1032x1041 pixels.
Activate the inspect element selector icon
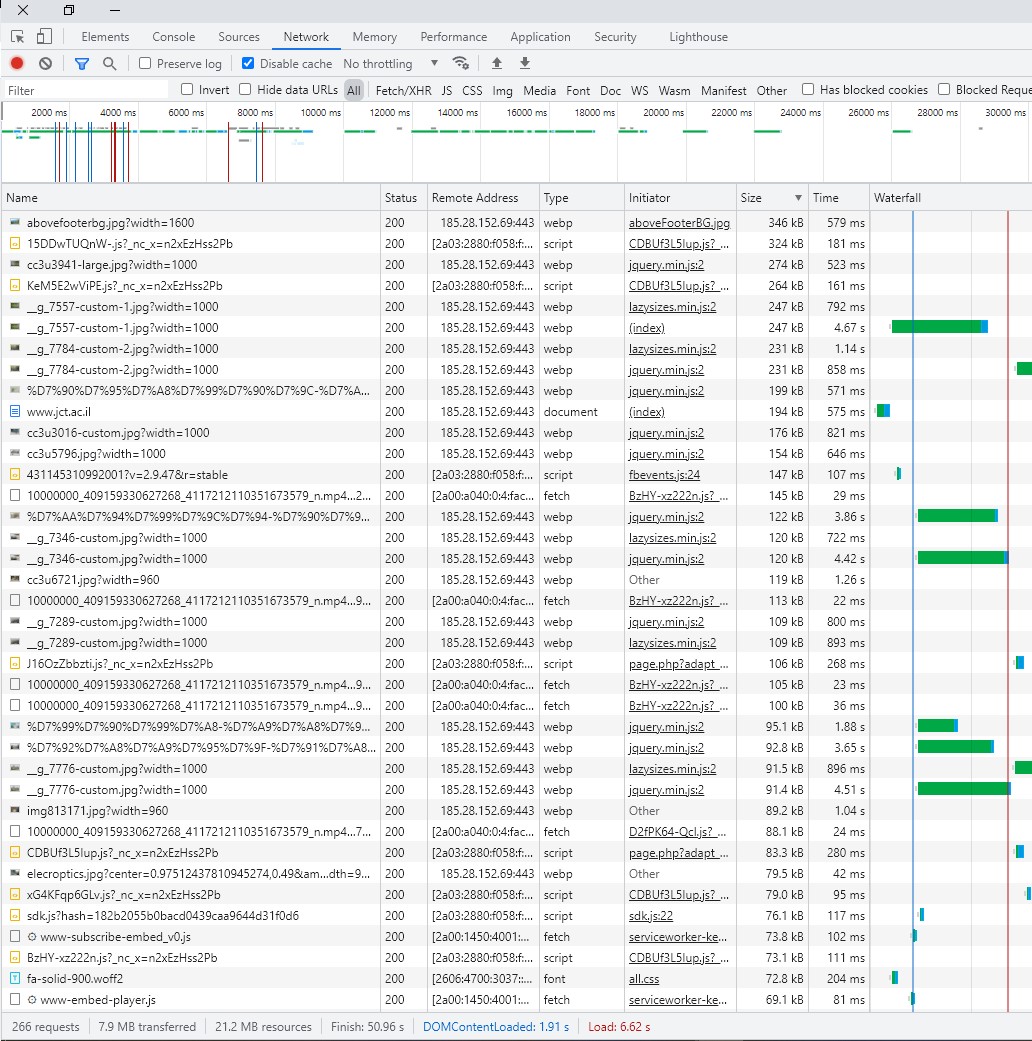(x=17, y=37)
